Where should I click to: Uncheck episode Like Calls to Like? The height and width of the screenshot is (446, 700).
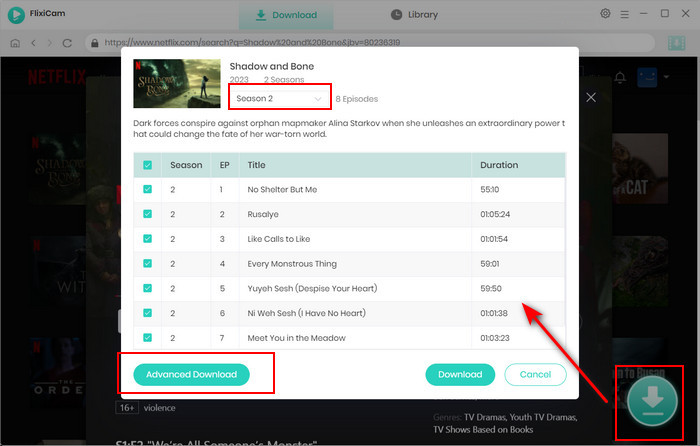[147, 239]
